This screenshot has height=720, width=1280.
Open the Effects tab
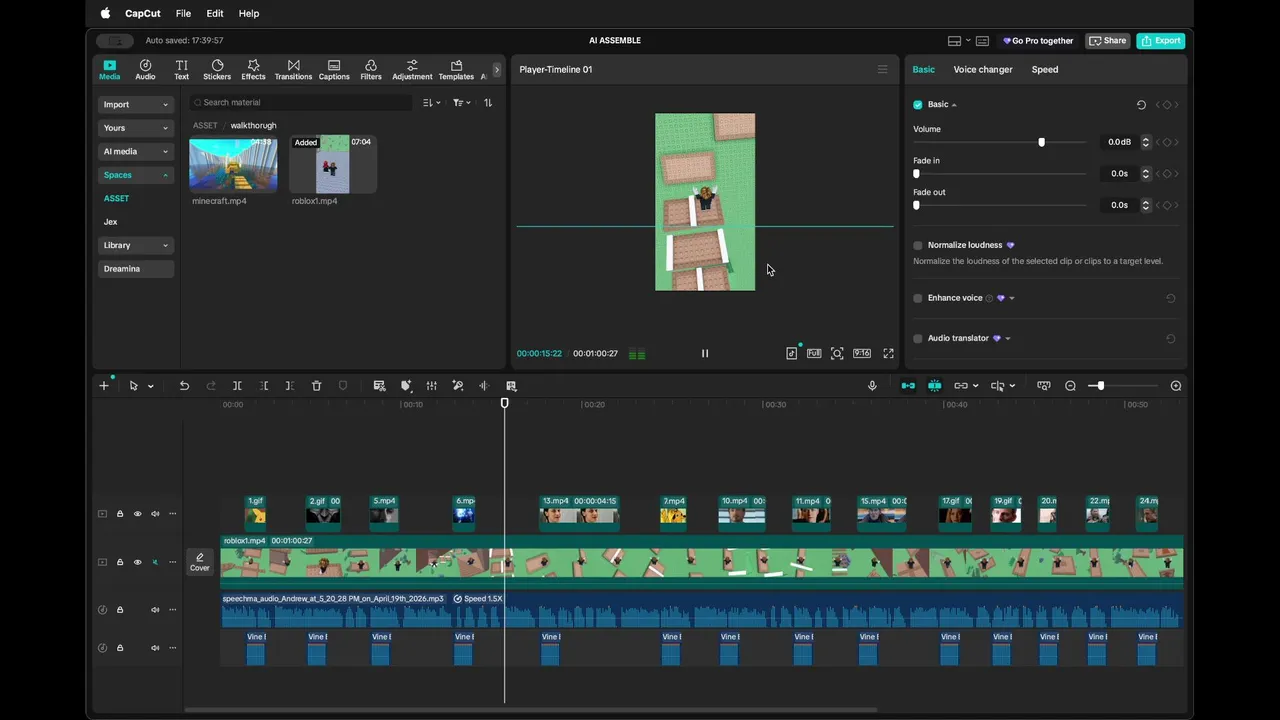tap(253, 69)
